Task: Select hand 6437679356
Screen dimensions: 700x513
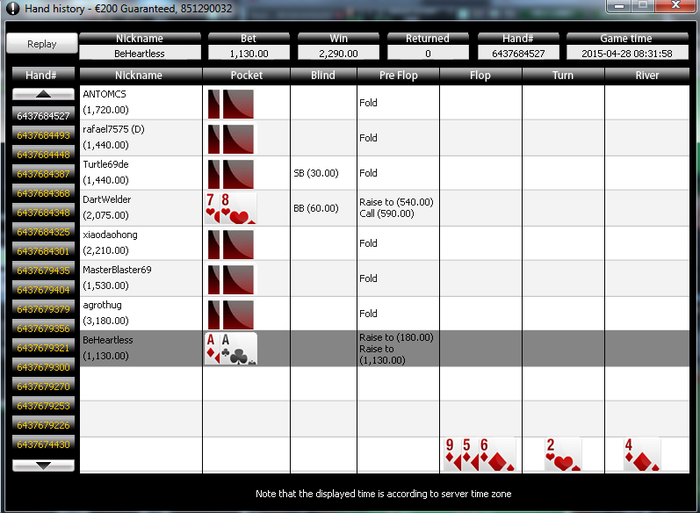Action: point(43,329)
